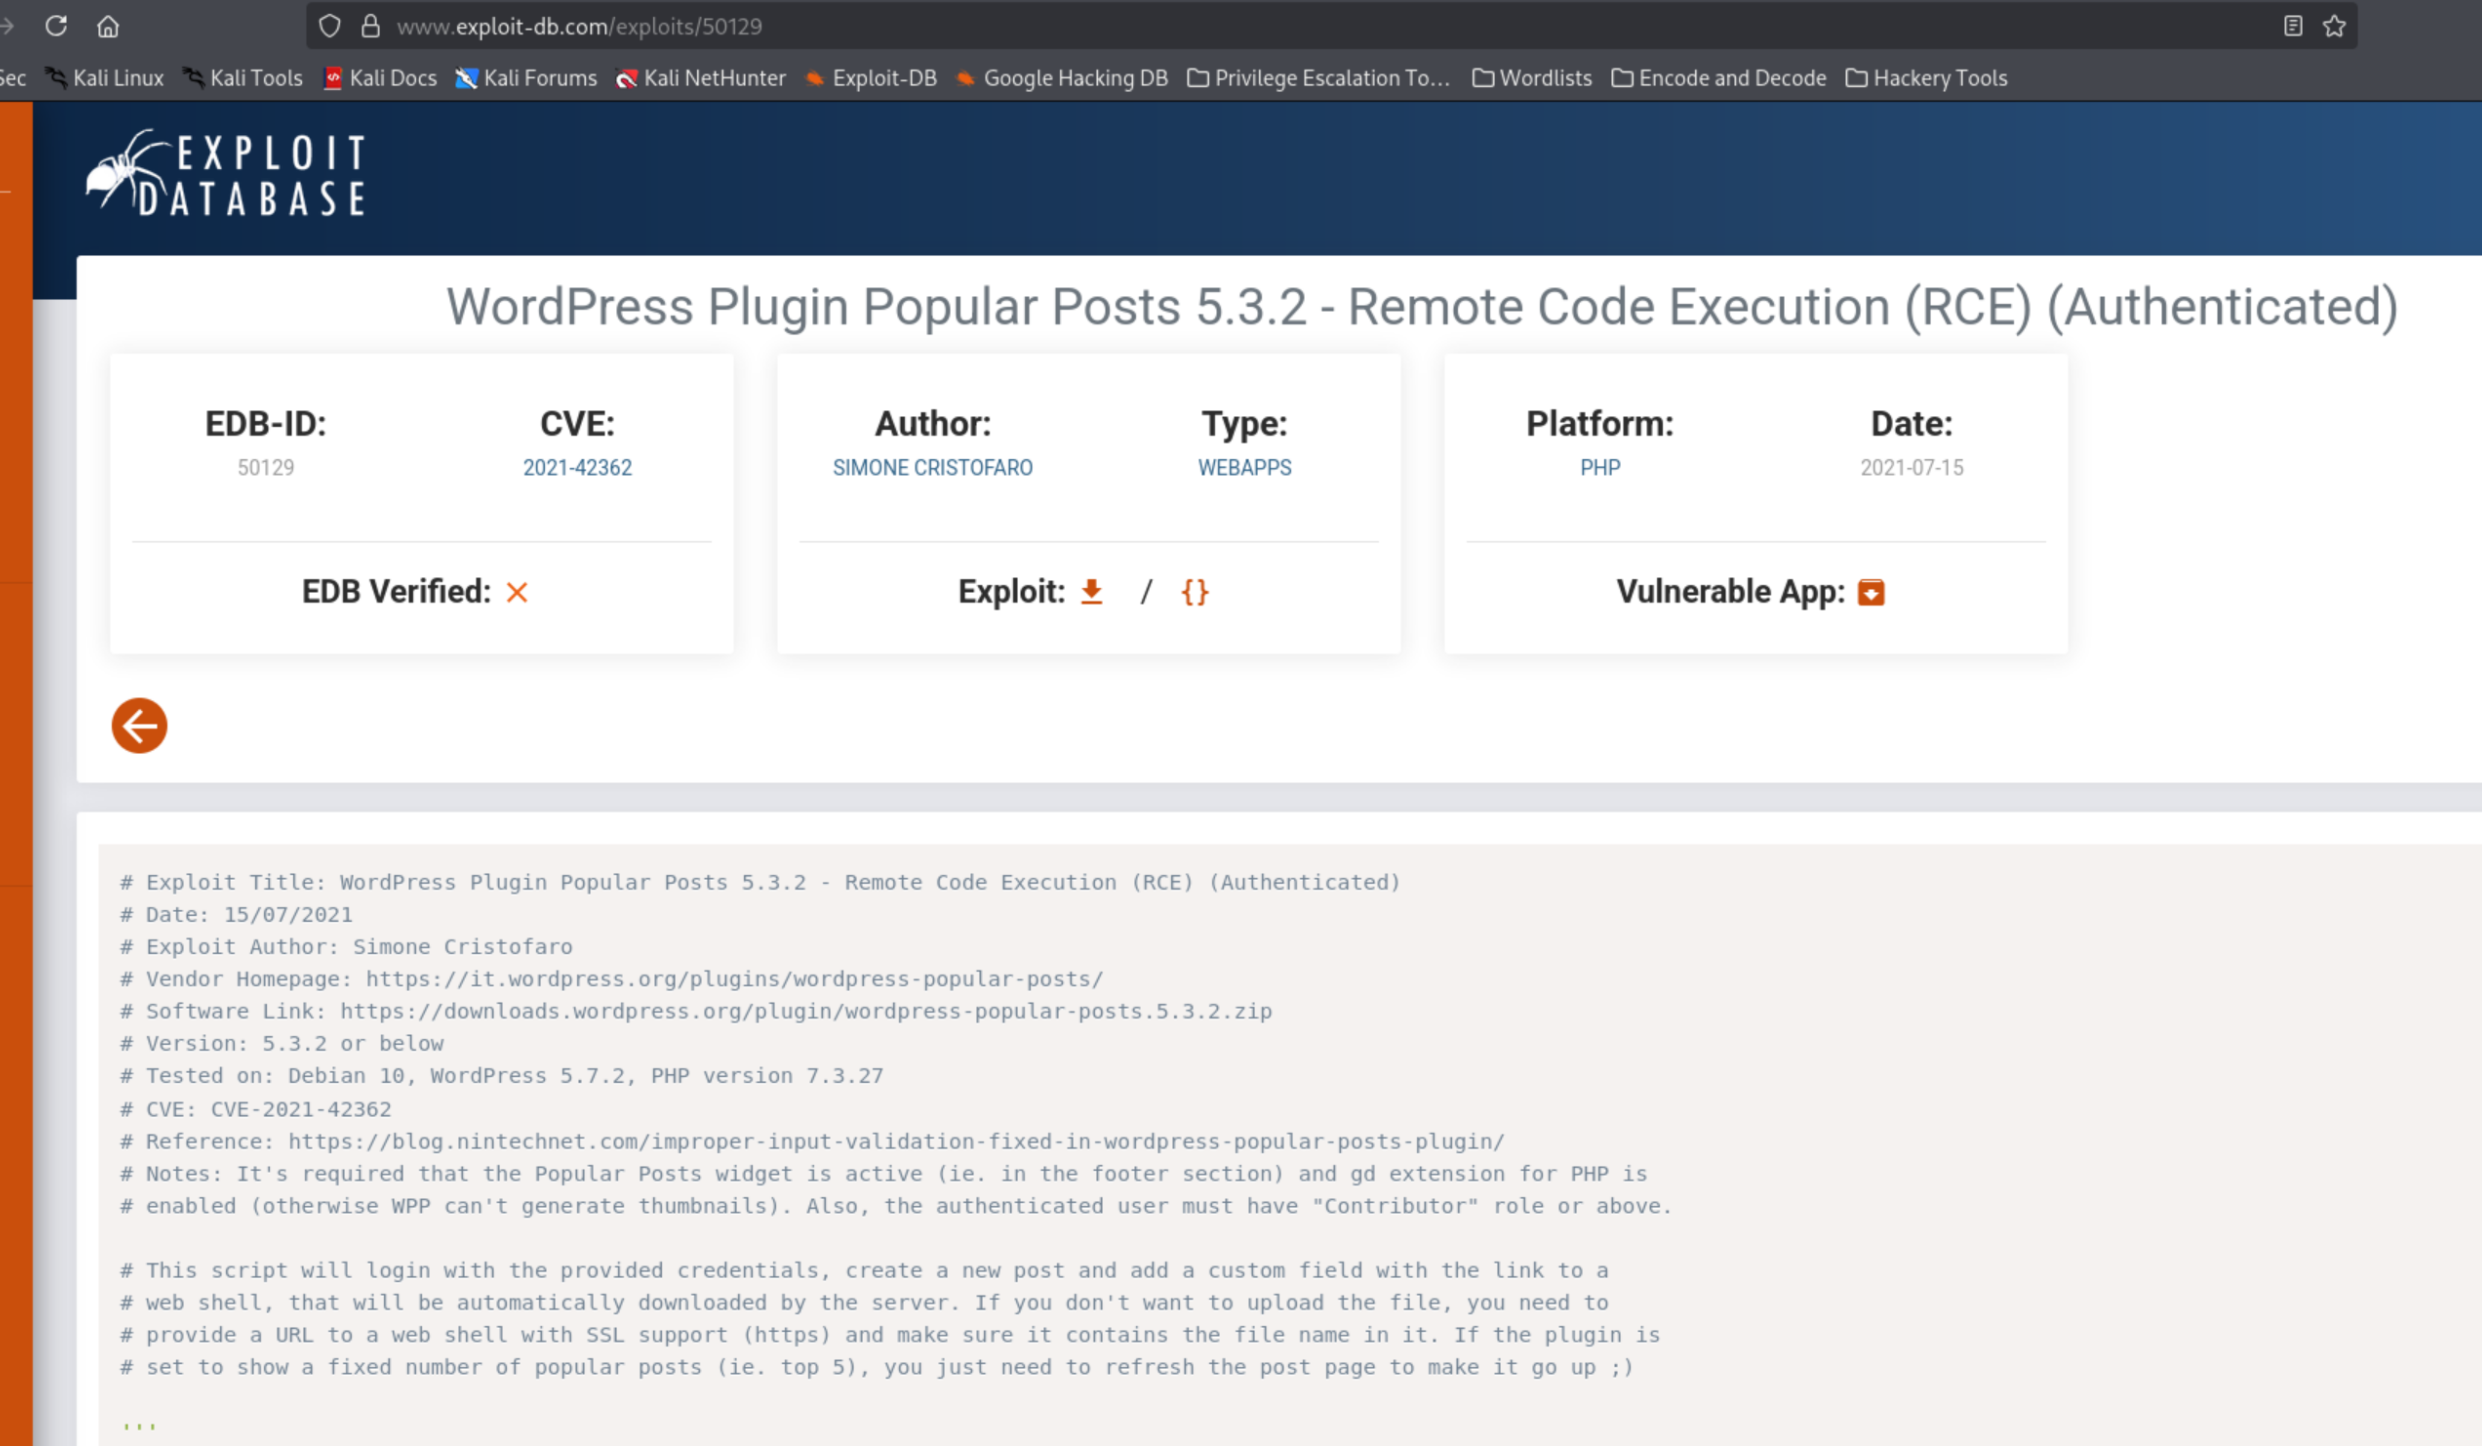Click the 'Tested on: Debian 10' line
The height and width of the screenshot is (1446, 2482).
click(x=501, y=1075)
